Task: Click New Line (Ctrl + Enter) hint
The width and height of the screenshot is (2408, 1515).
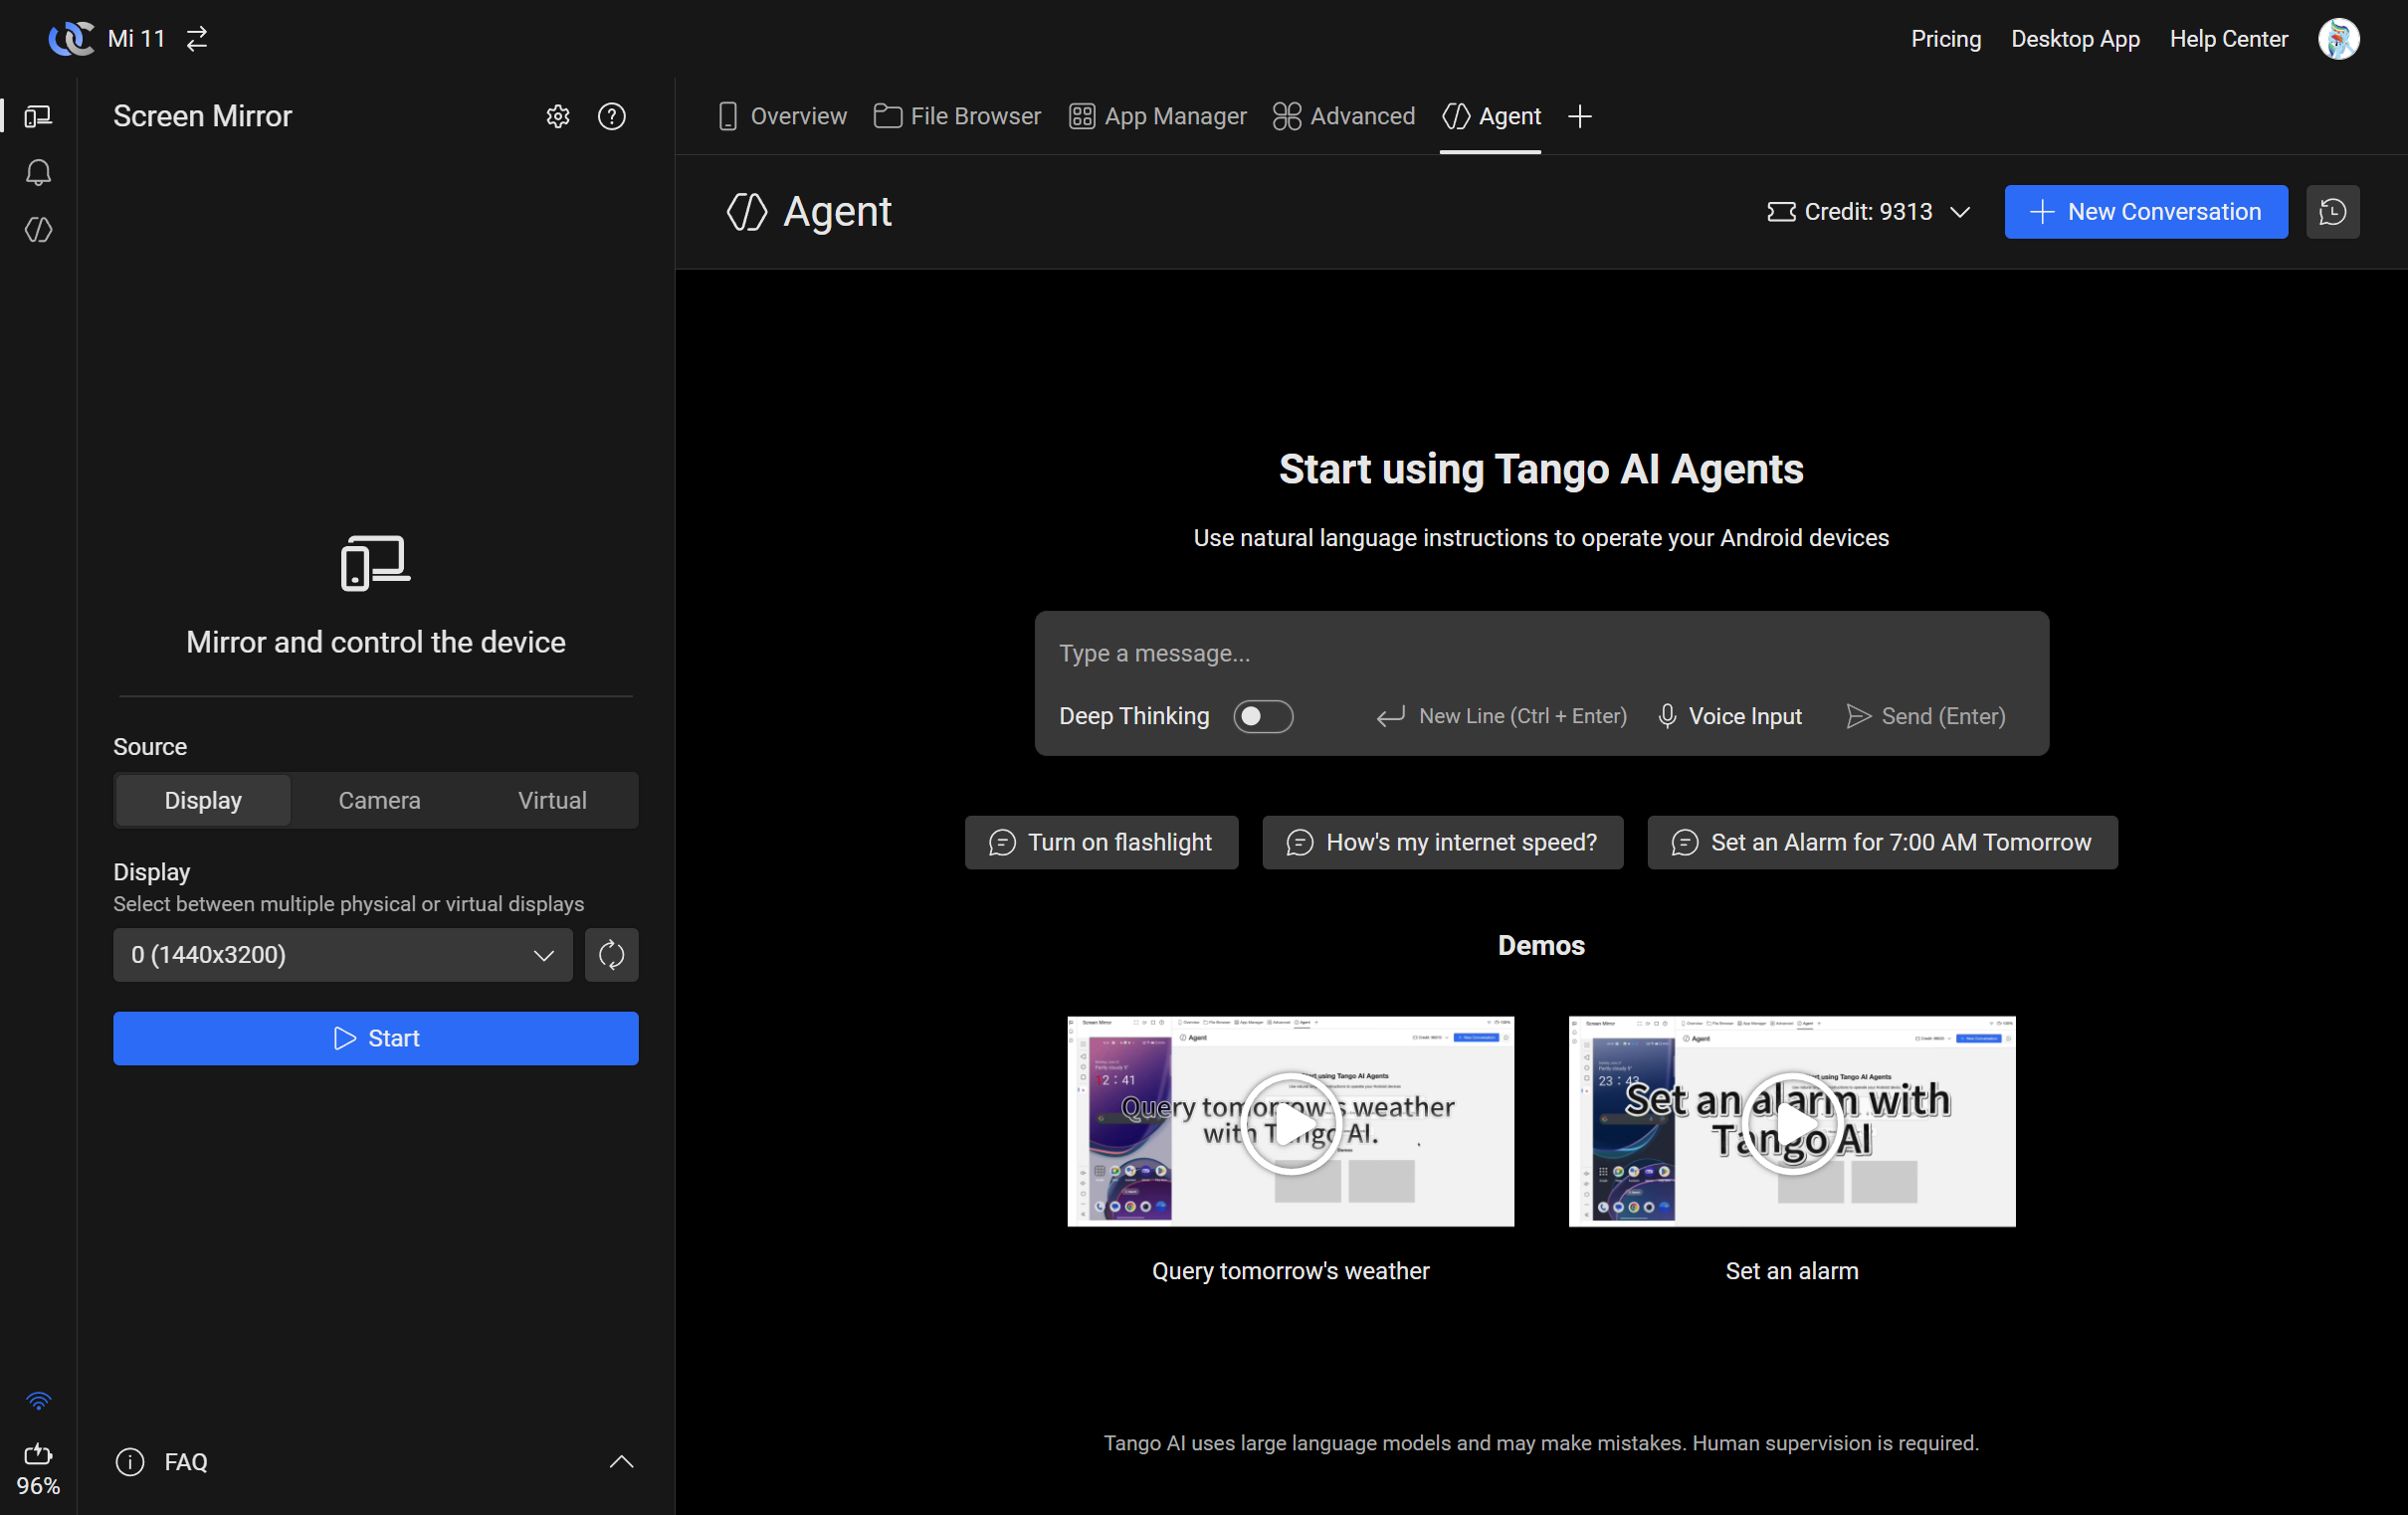Action: pos(1501,716)
